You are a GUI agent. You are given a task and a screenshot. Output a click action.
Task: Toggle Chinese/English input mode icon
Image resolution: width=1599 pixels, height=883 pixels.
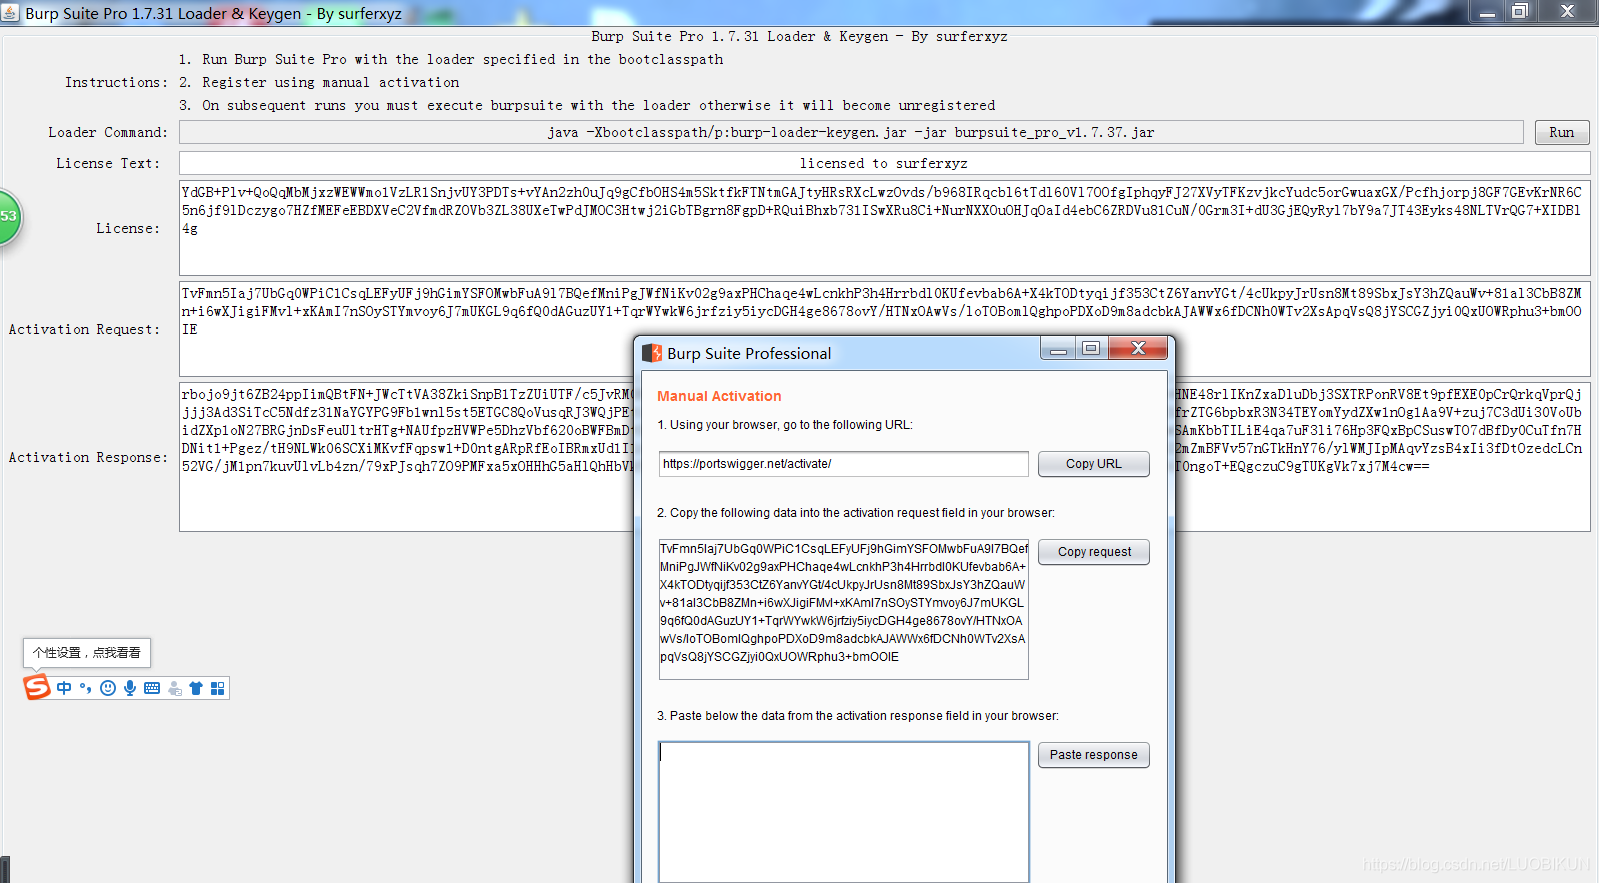tap(64, 688)
